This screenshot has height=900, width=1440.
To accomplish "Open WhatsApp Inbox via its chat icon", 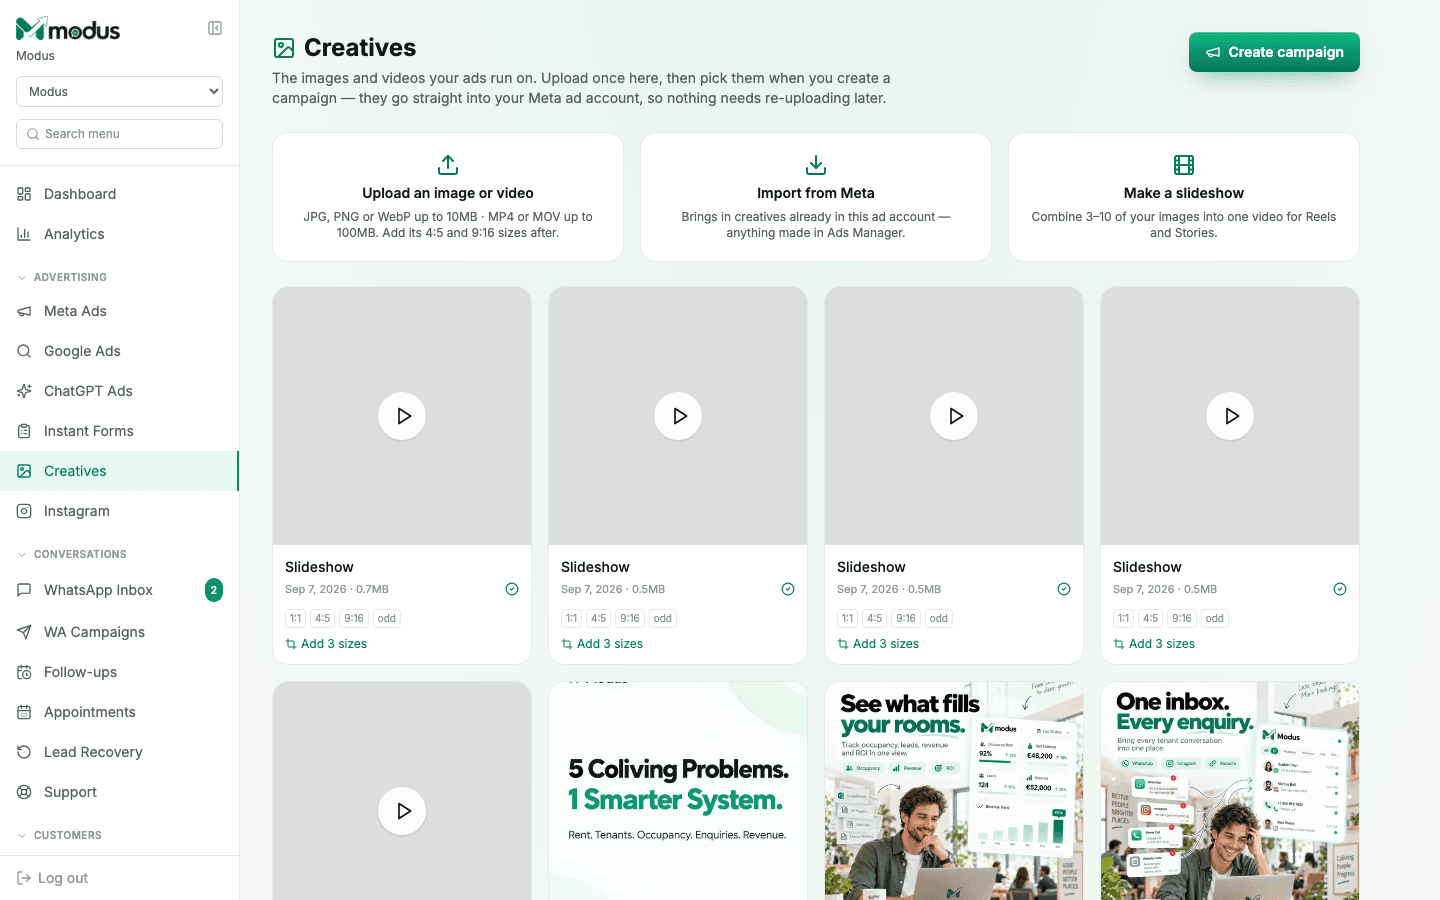I will click(x=24, y=590).
